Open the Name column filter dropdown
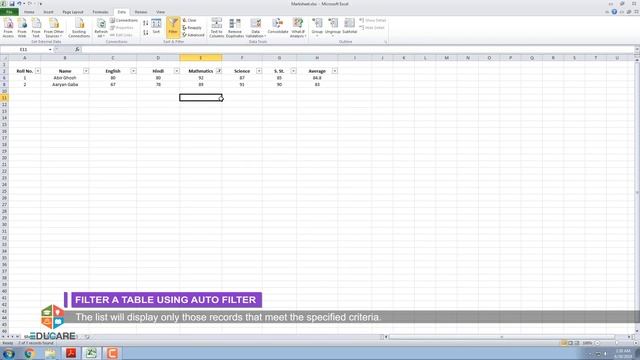Screen dimensions: 640x360 tap(86, 71)
